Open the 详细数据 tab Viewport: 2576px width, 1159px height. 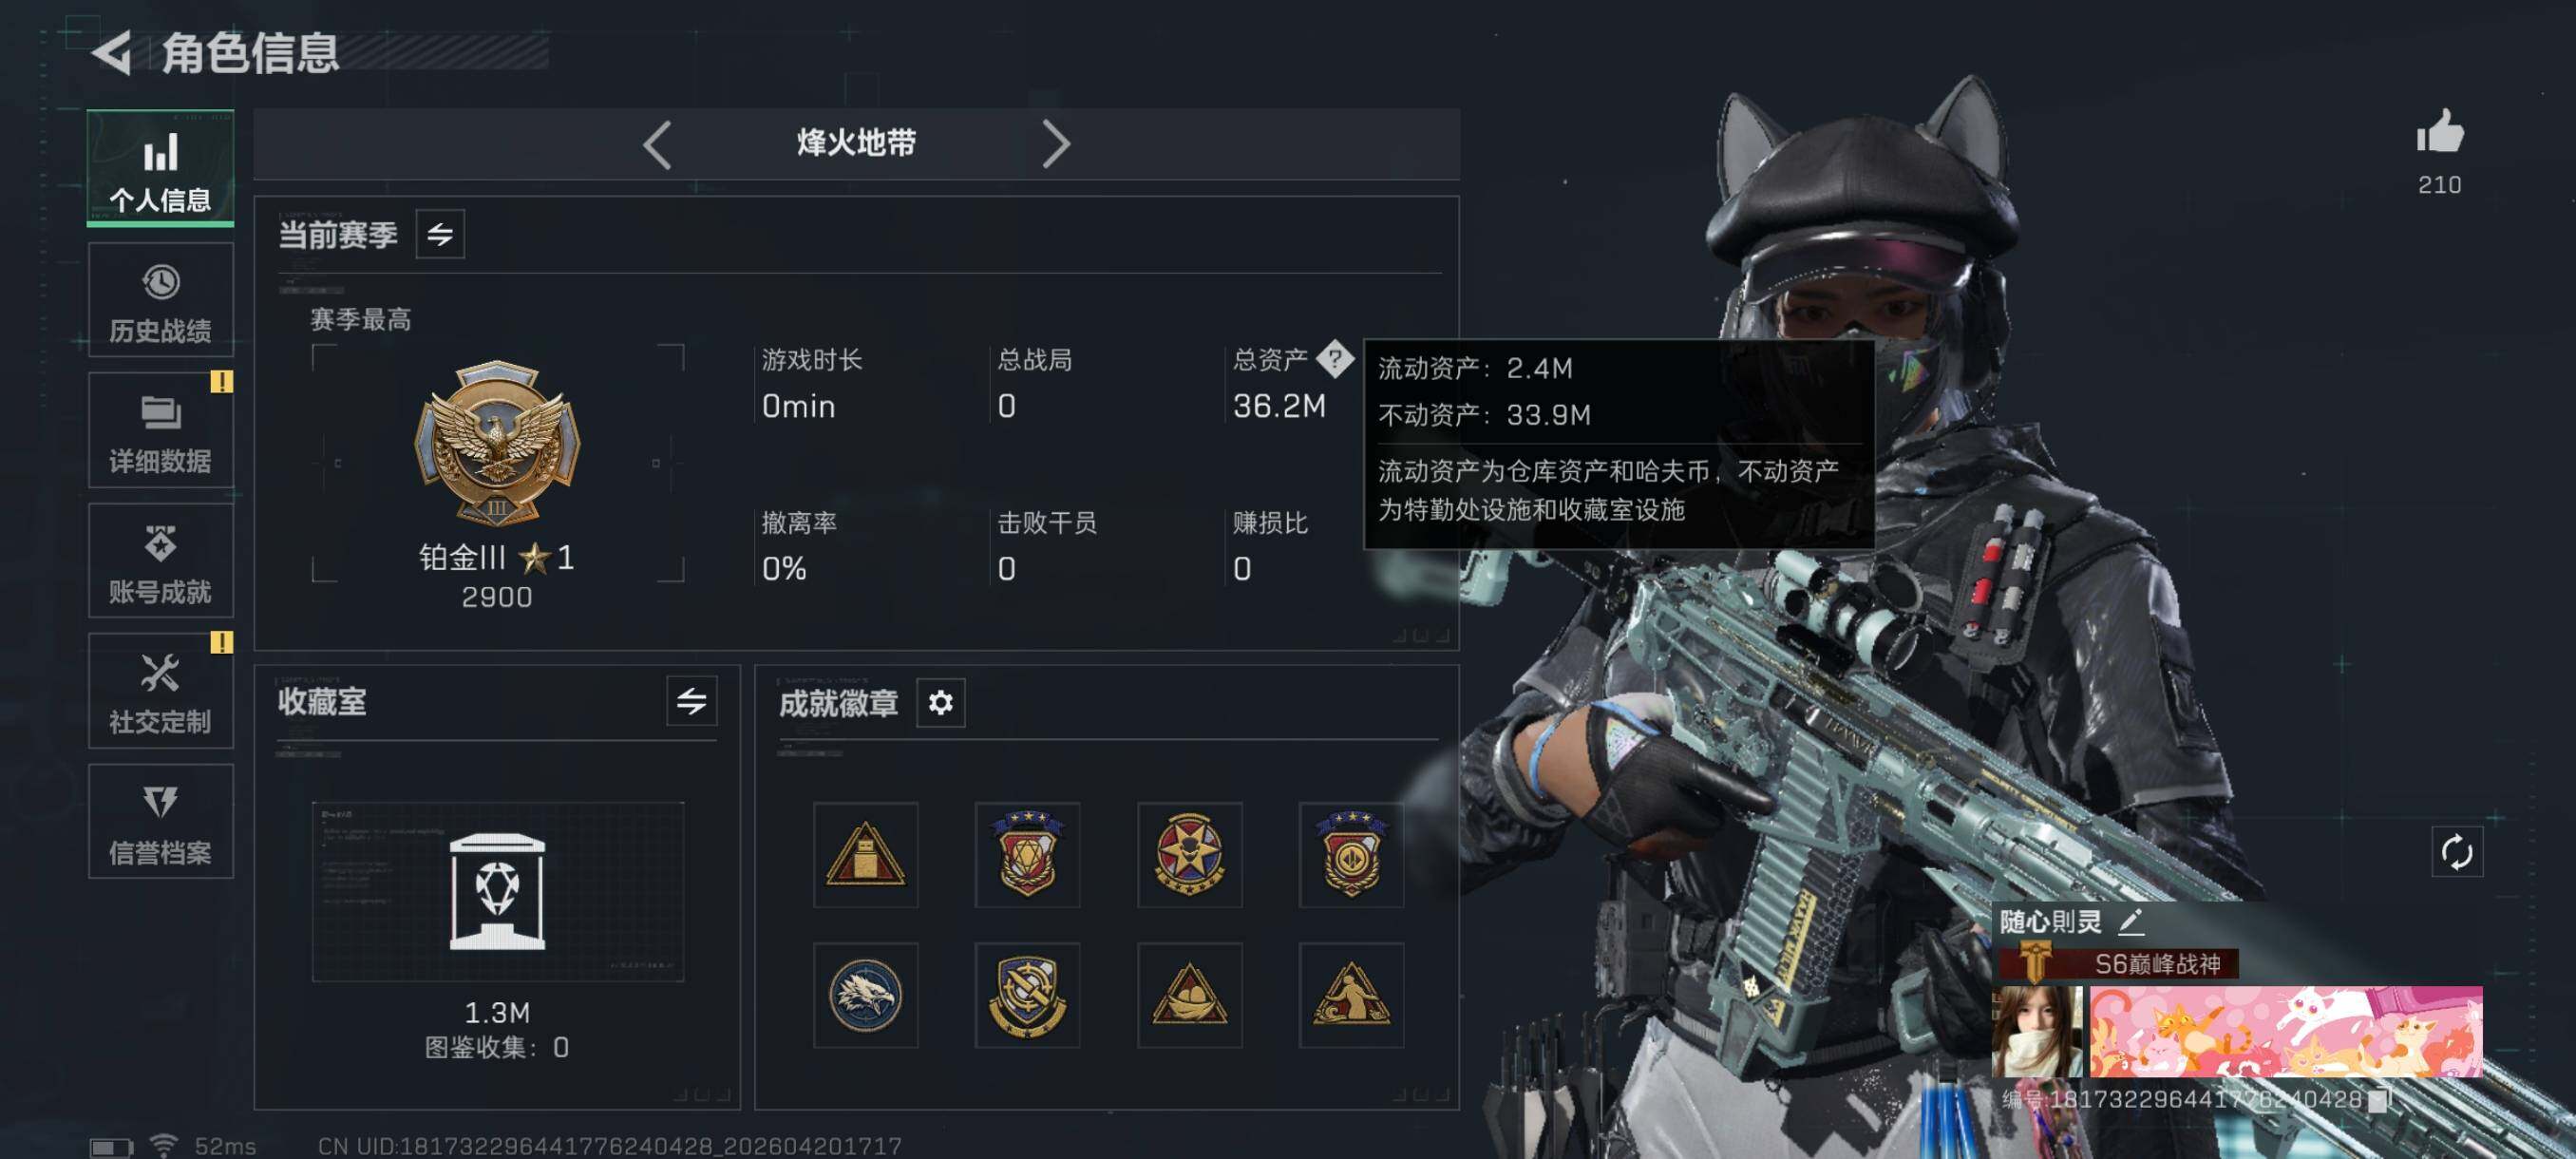tap(161, 431)
